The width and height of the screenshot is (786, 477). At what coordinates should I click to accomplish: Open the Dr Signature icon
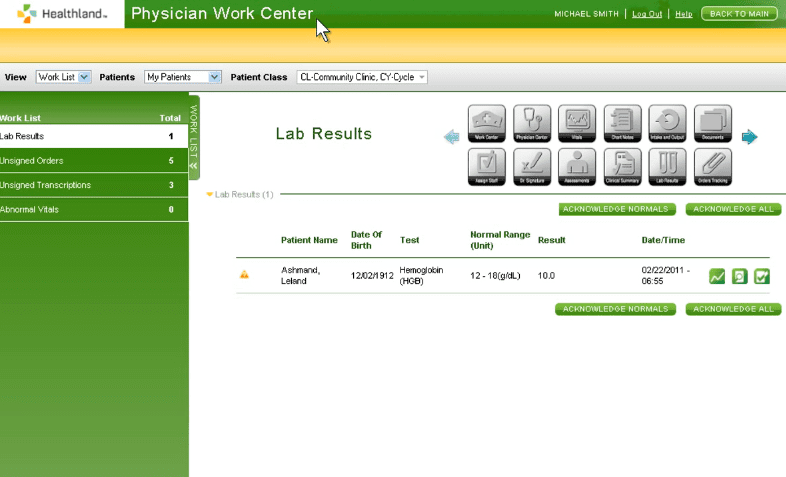point(532,167)
